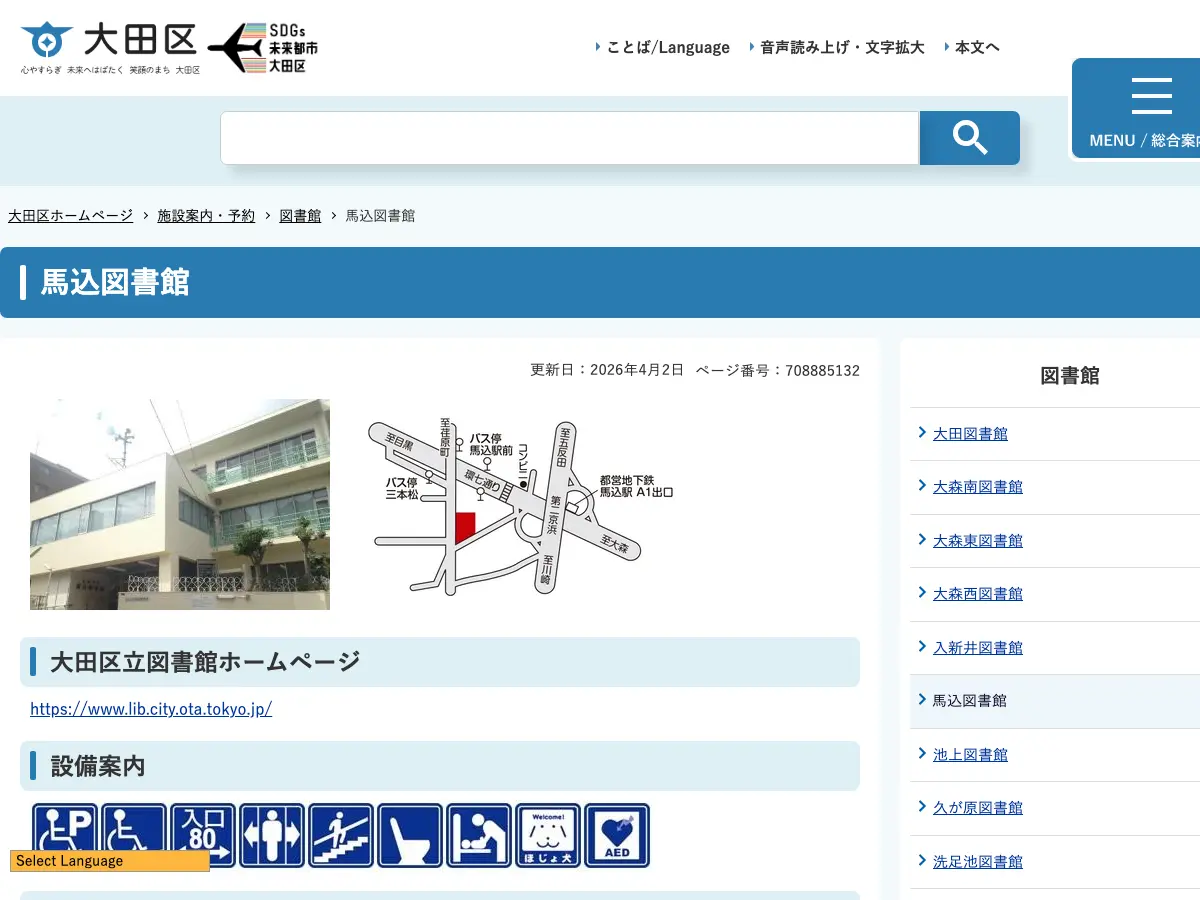Open the MENU / 総合案内 hamburger menu
Image resolution: width=1200 pixels, height=900 pixels.
pos(1138,108)
